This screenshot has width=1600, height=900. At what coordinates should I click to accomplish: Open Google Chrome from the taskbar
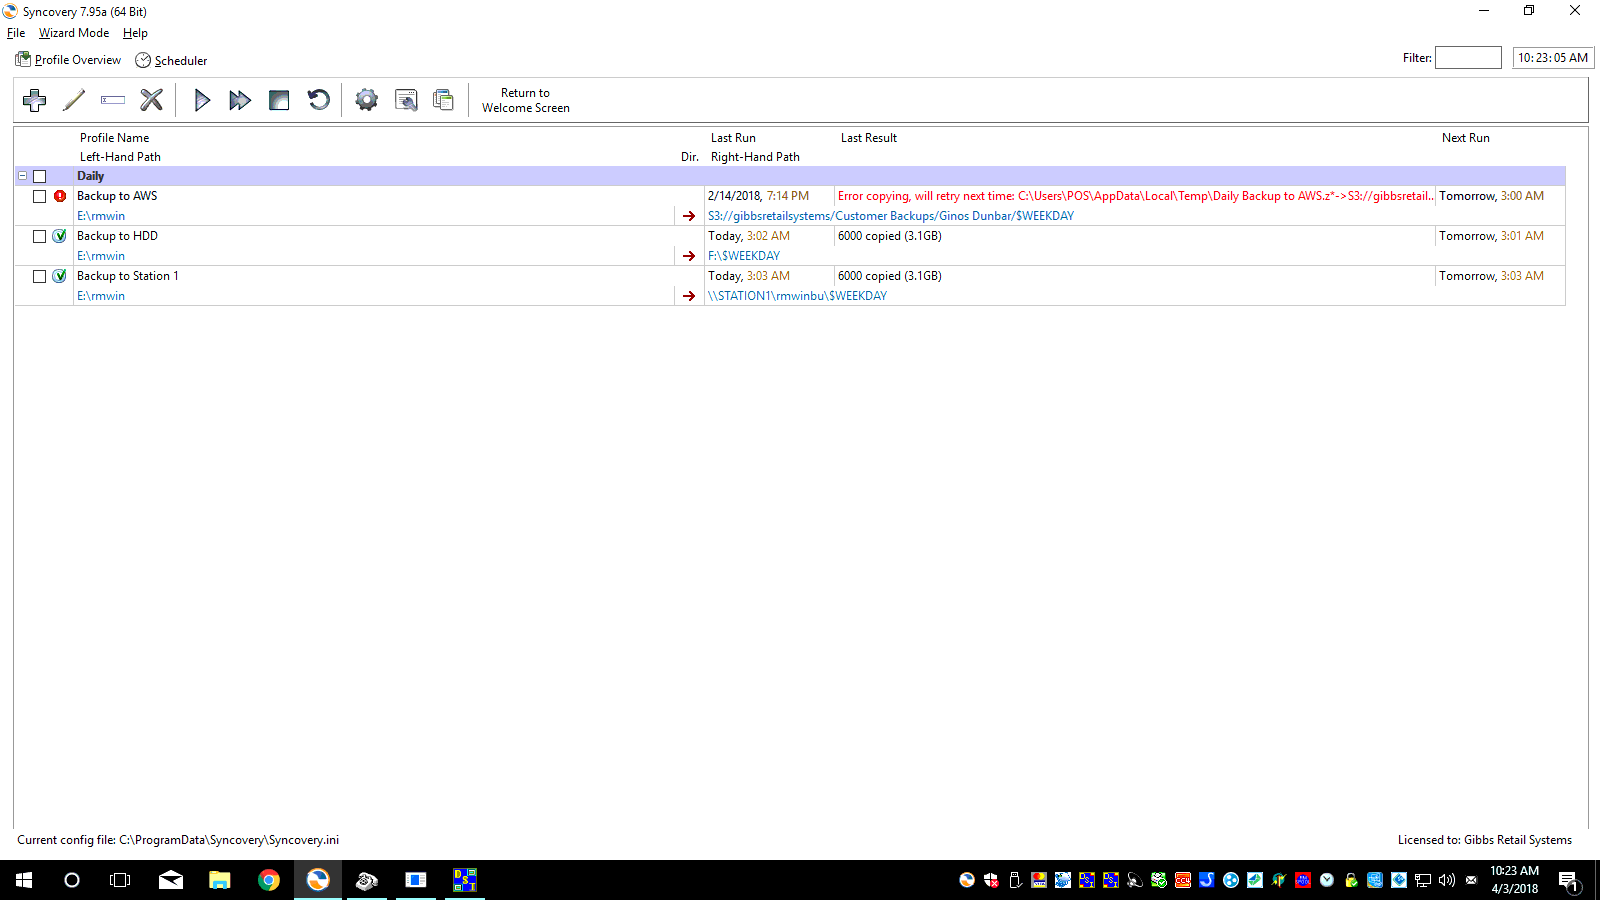click(x=269, y=880)
